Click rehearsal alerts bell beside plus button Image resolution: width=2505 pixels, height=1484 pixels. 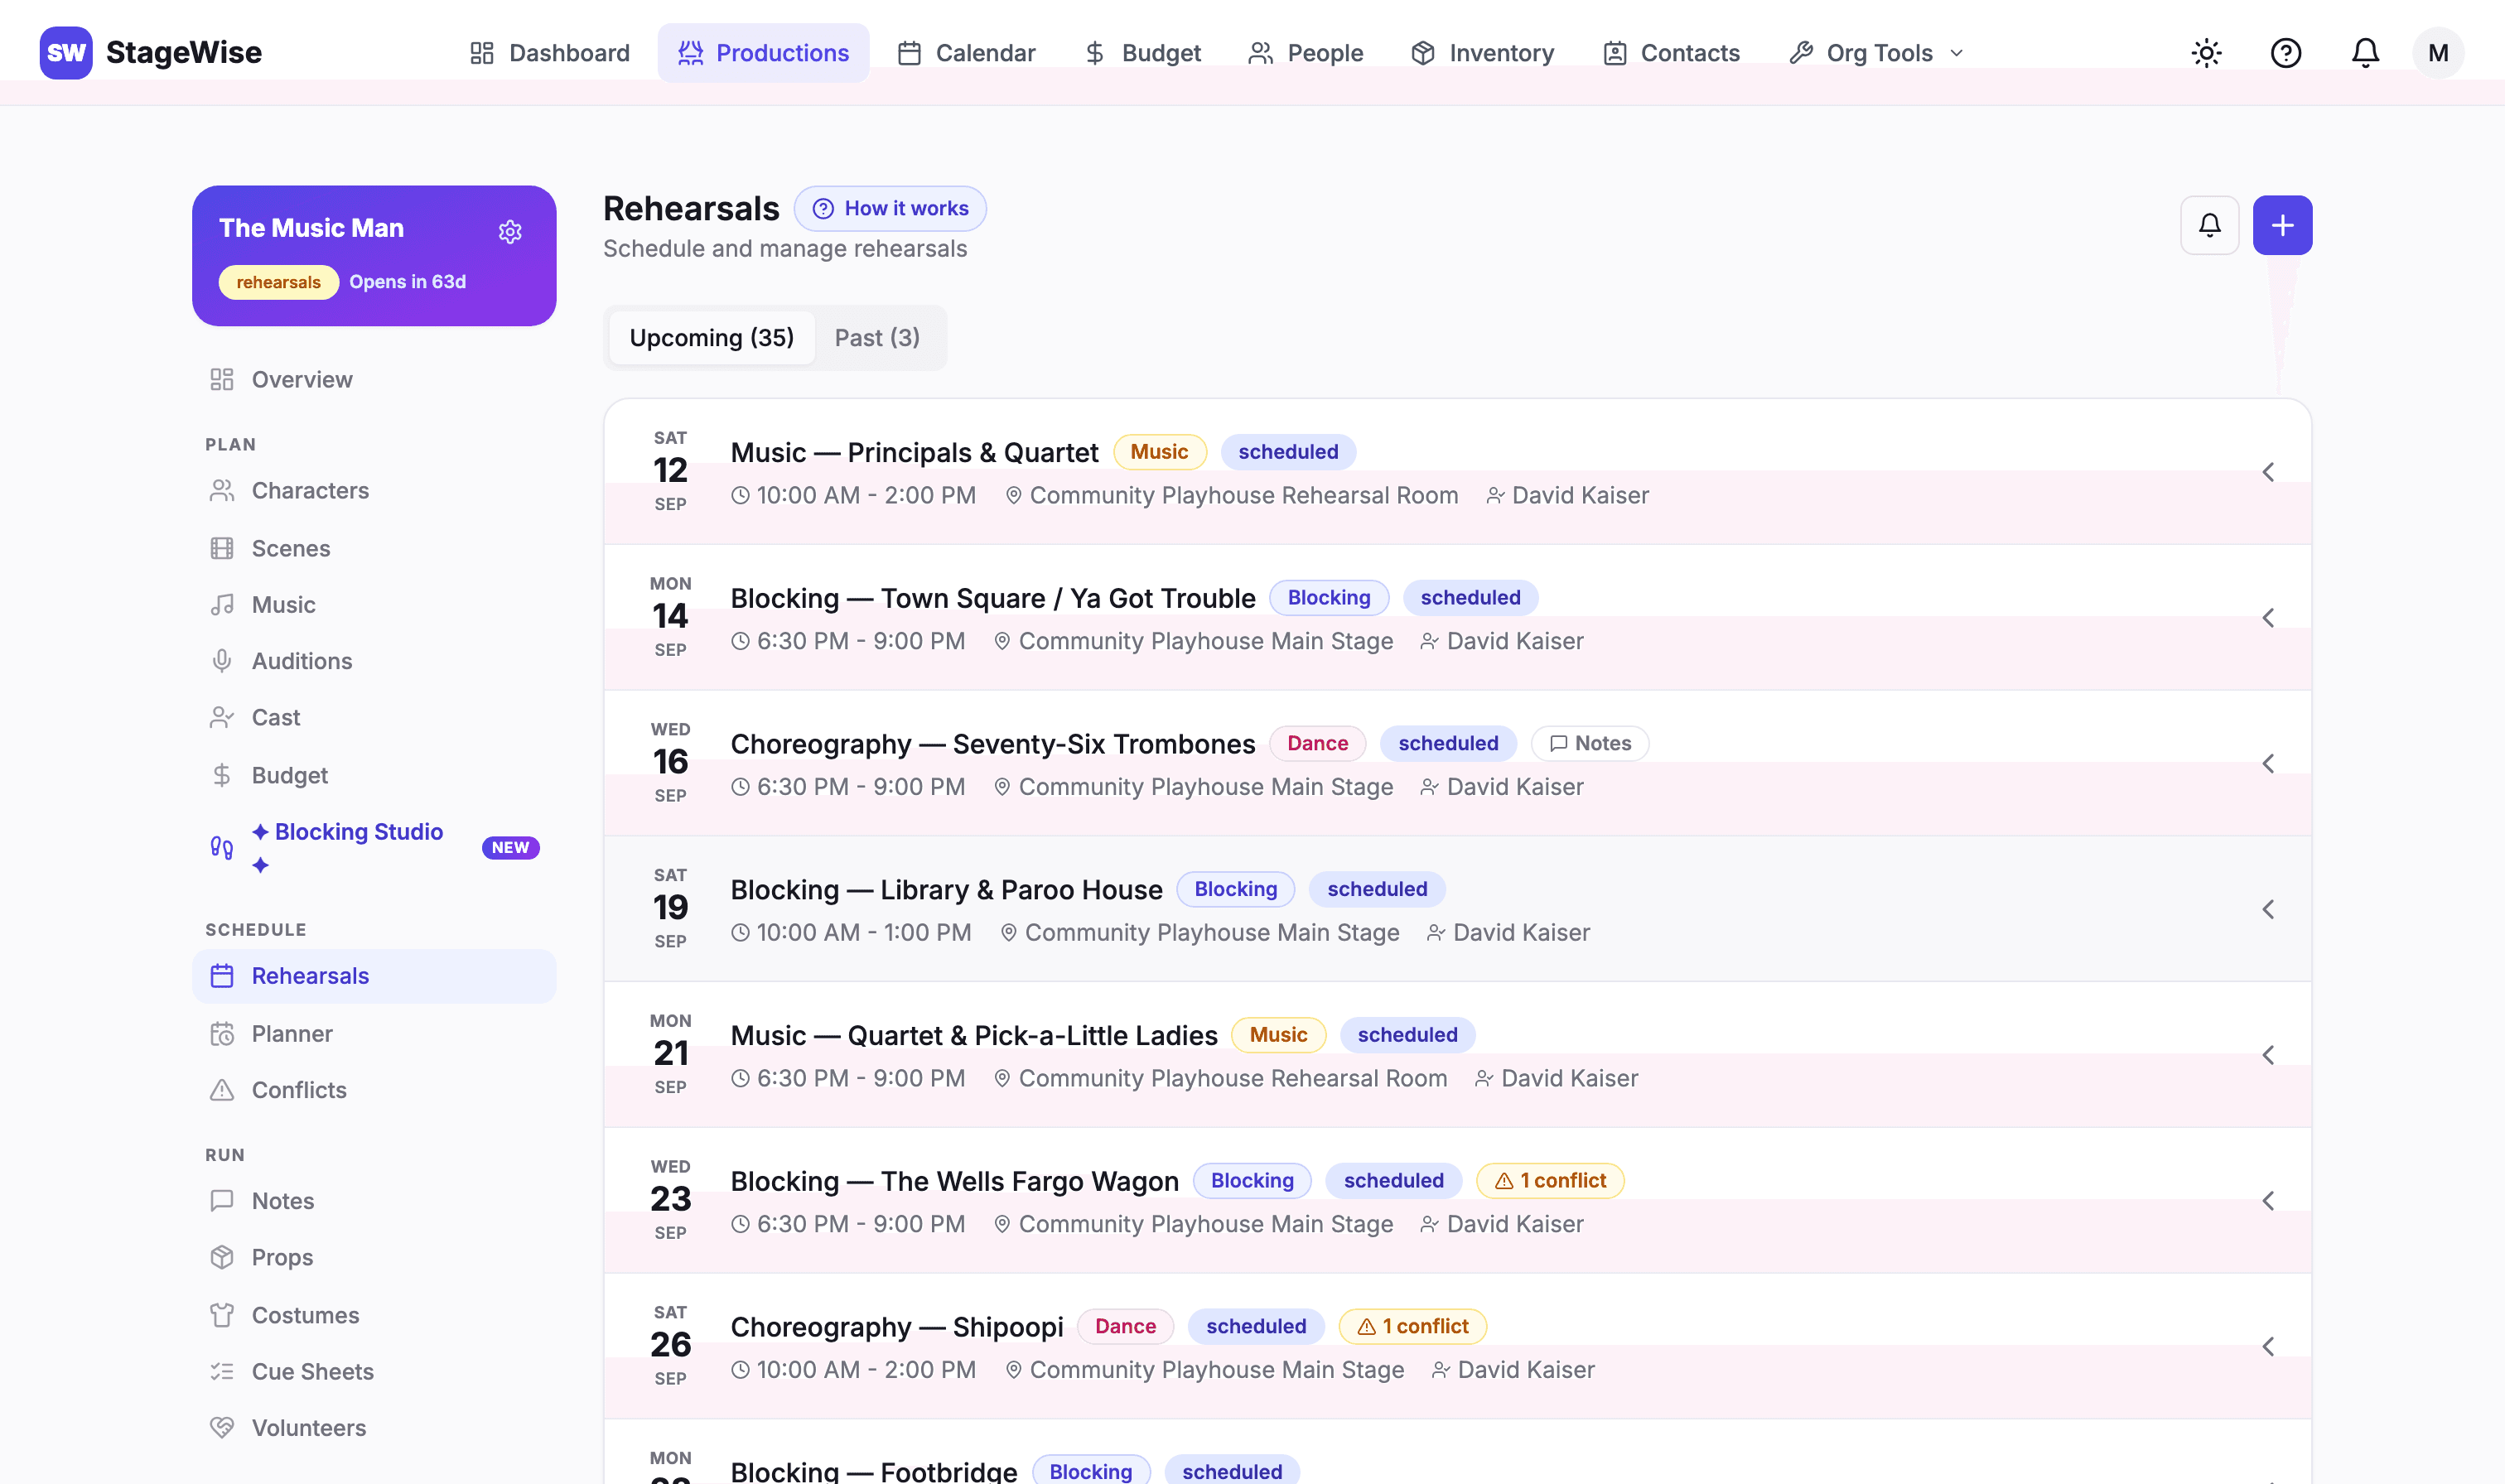pos(2209,225)
